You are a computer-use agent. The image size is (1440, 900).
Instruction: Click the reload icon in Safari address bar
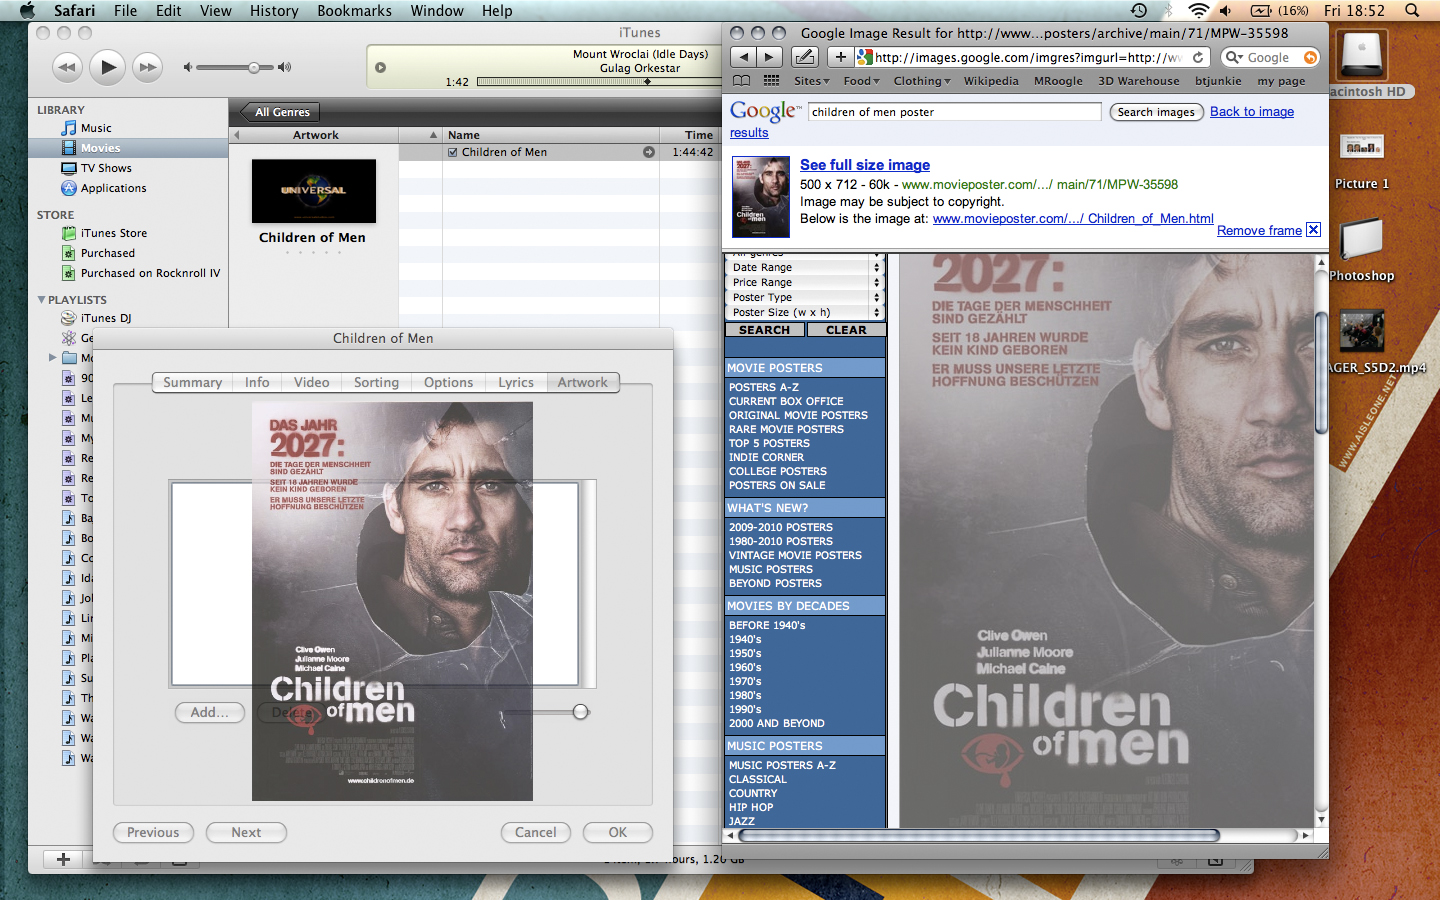pos(1198,57)
